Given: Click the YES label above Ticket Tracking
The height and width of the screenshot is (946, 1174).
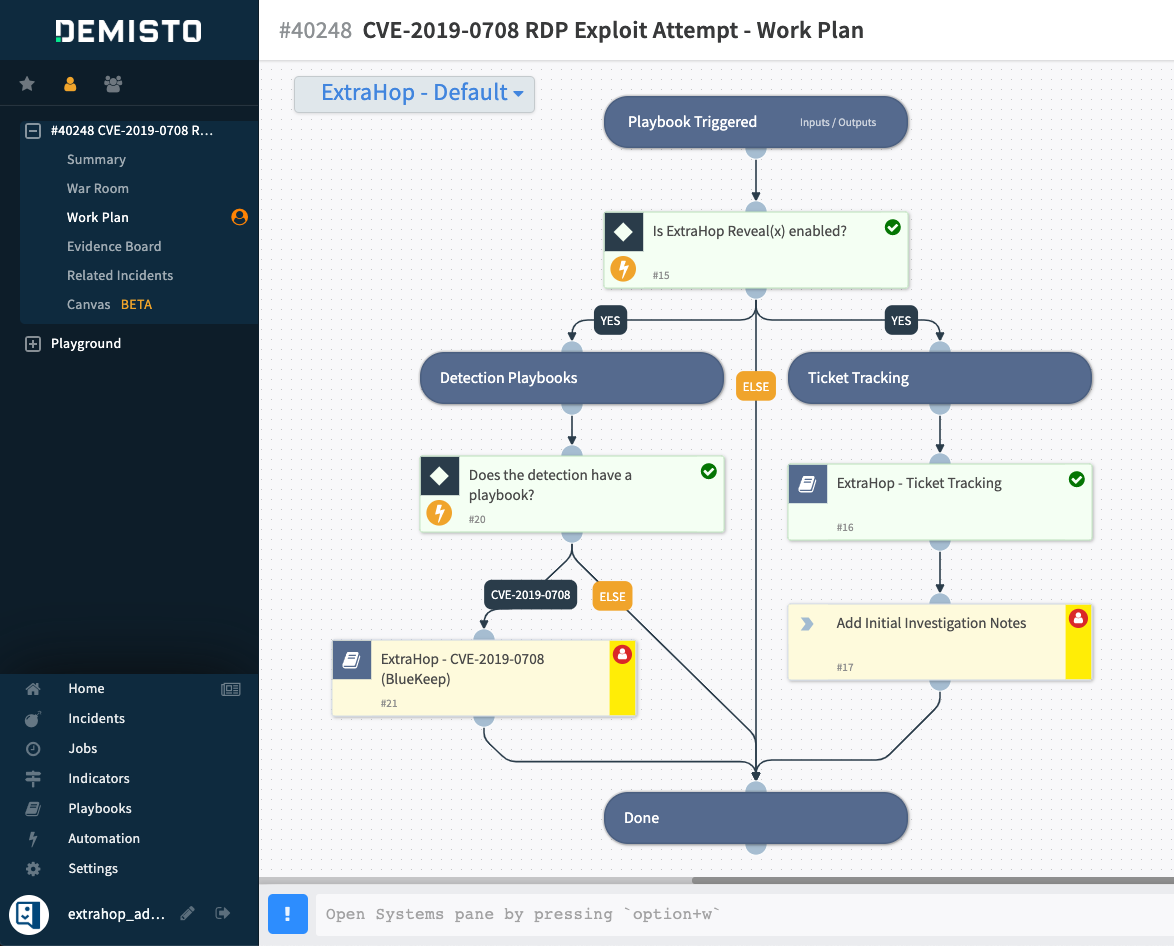Looking at the screenshot, I should pyautogui.click(x=901, y=321).
